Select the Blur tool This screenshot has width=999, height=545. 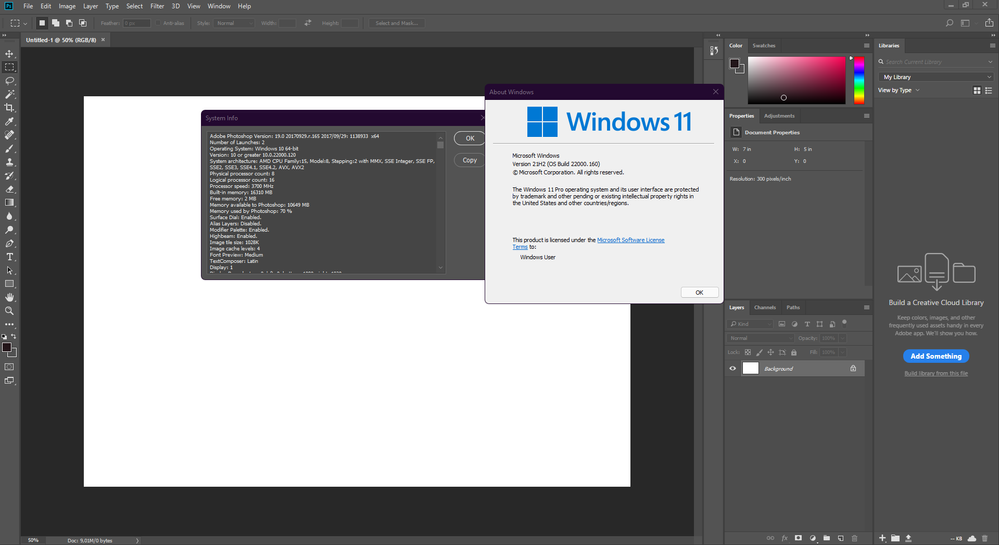[10, 216]
